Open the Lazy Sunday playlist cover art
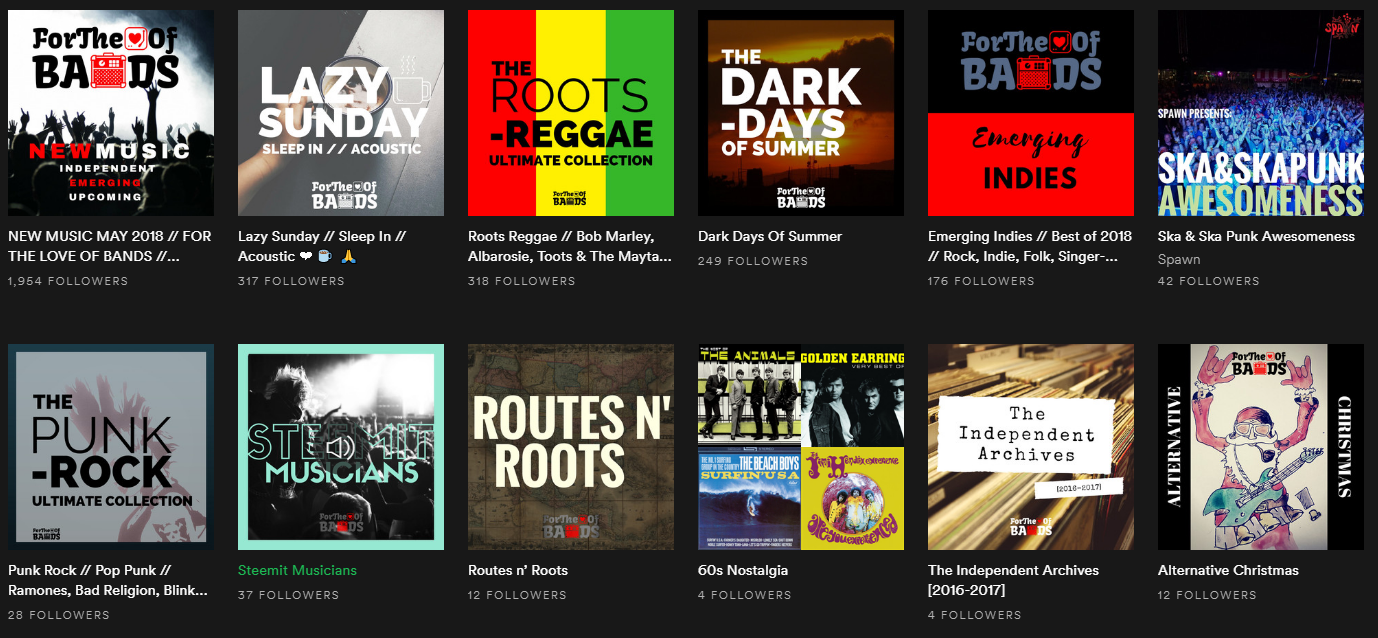 (x=341, y=113)
